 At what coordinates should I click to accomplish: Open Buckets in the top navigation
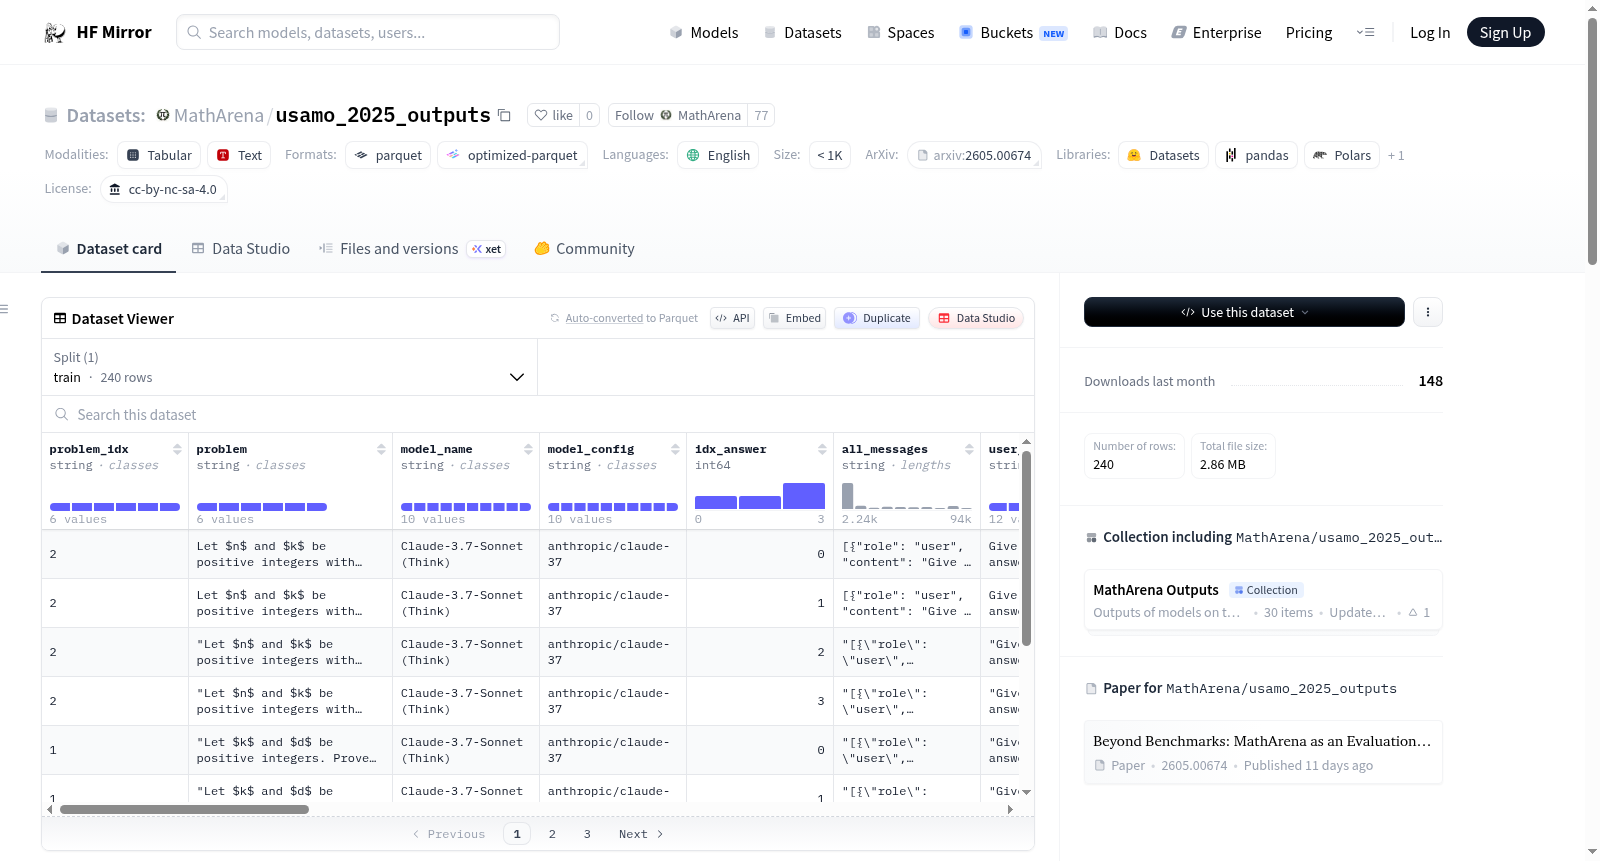(1013, 33)
